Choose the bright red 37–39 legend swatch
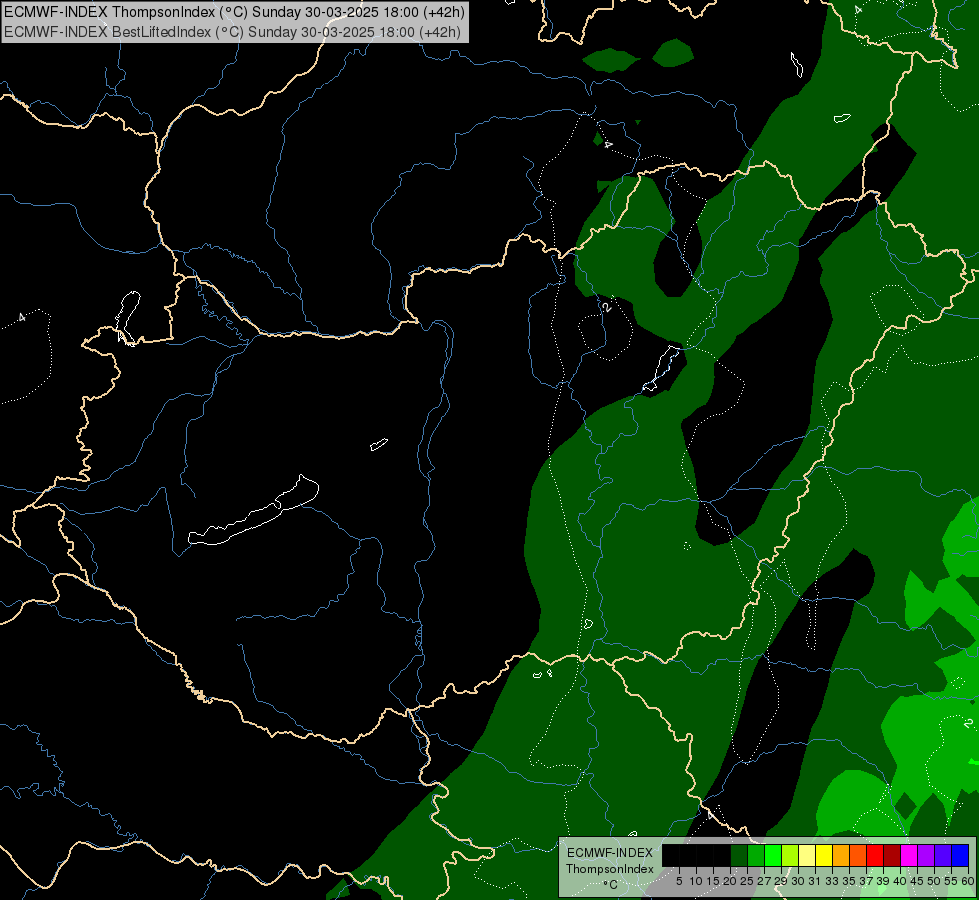 875,856
